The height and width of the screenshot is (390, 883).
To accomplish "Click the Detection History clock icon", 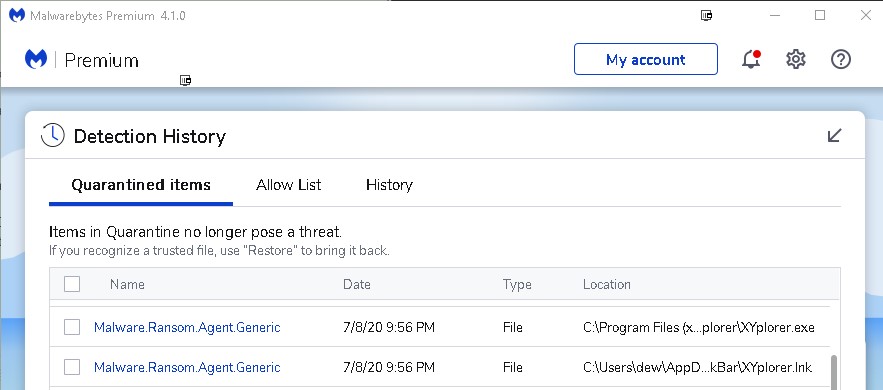I will 52,136.
